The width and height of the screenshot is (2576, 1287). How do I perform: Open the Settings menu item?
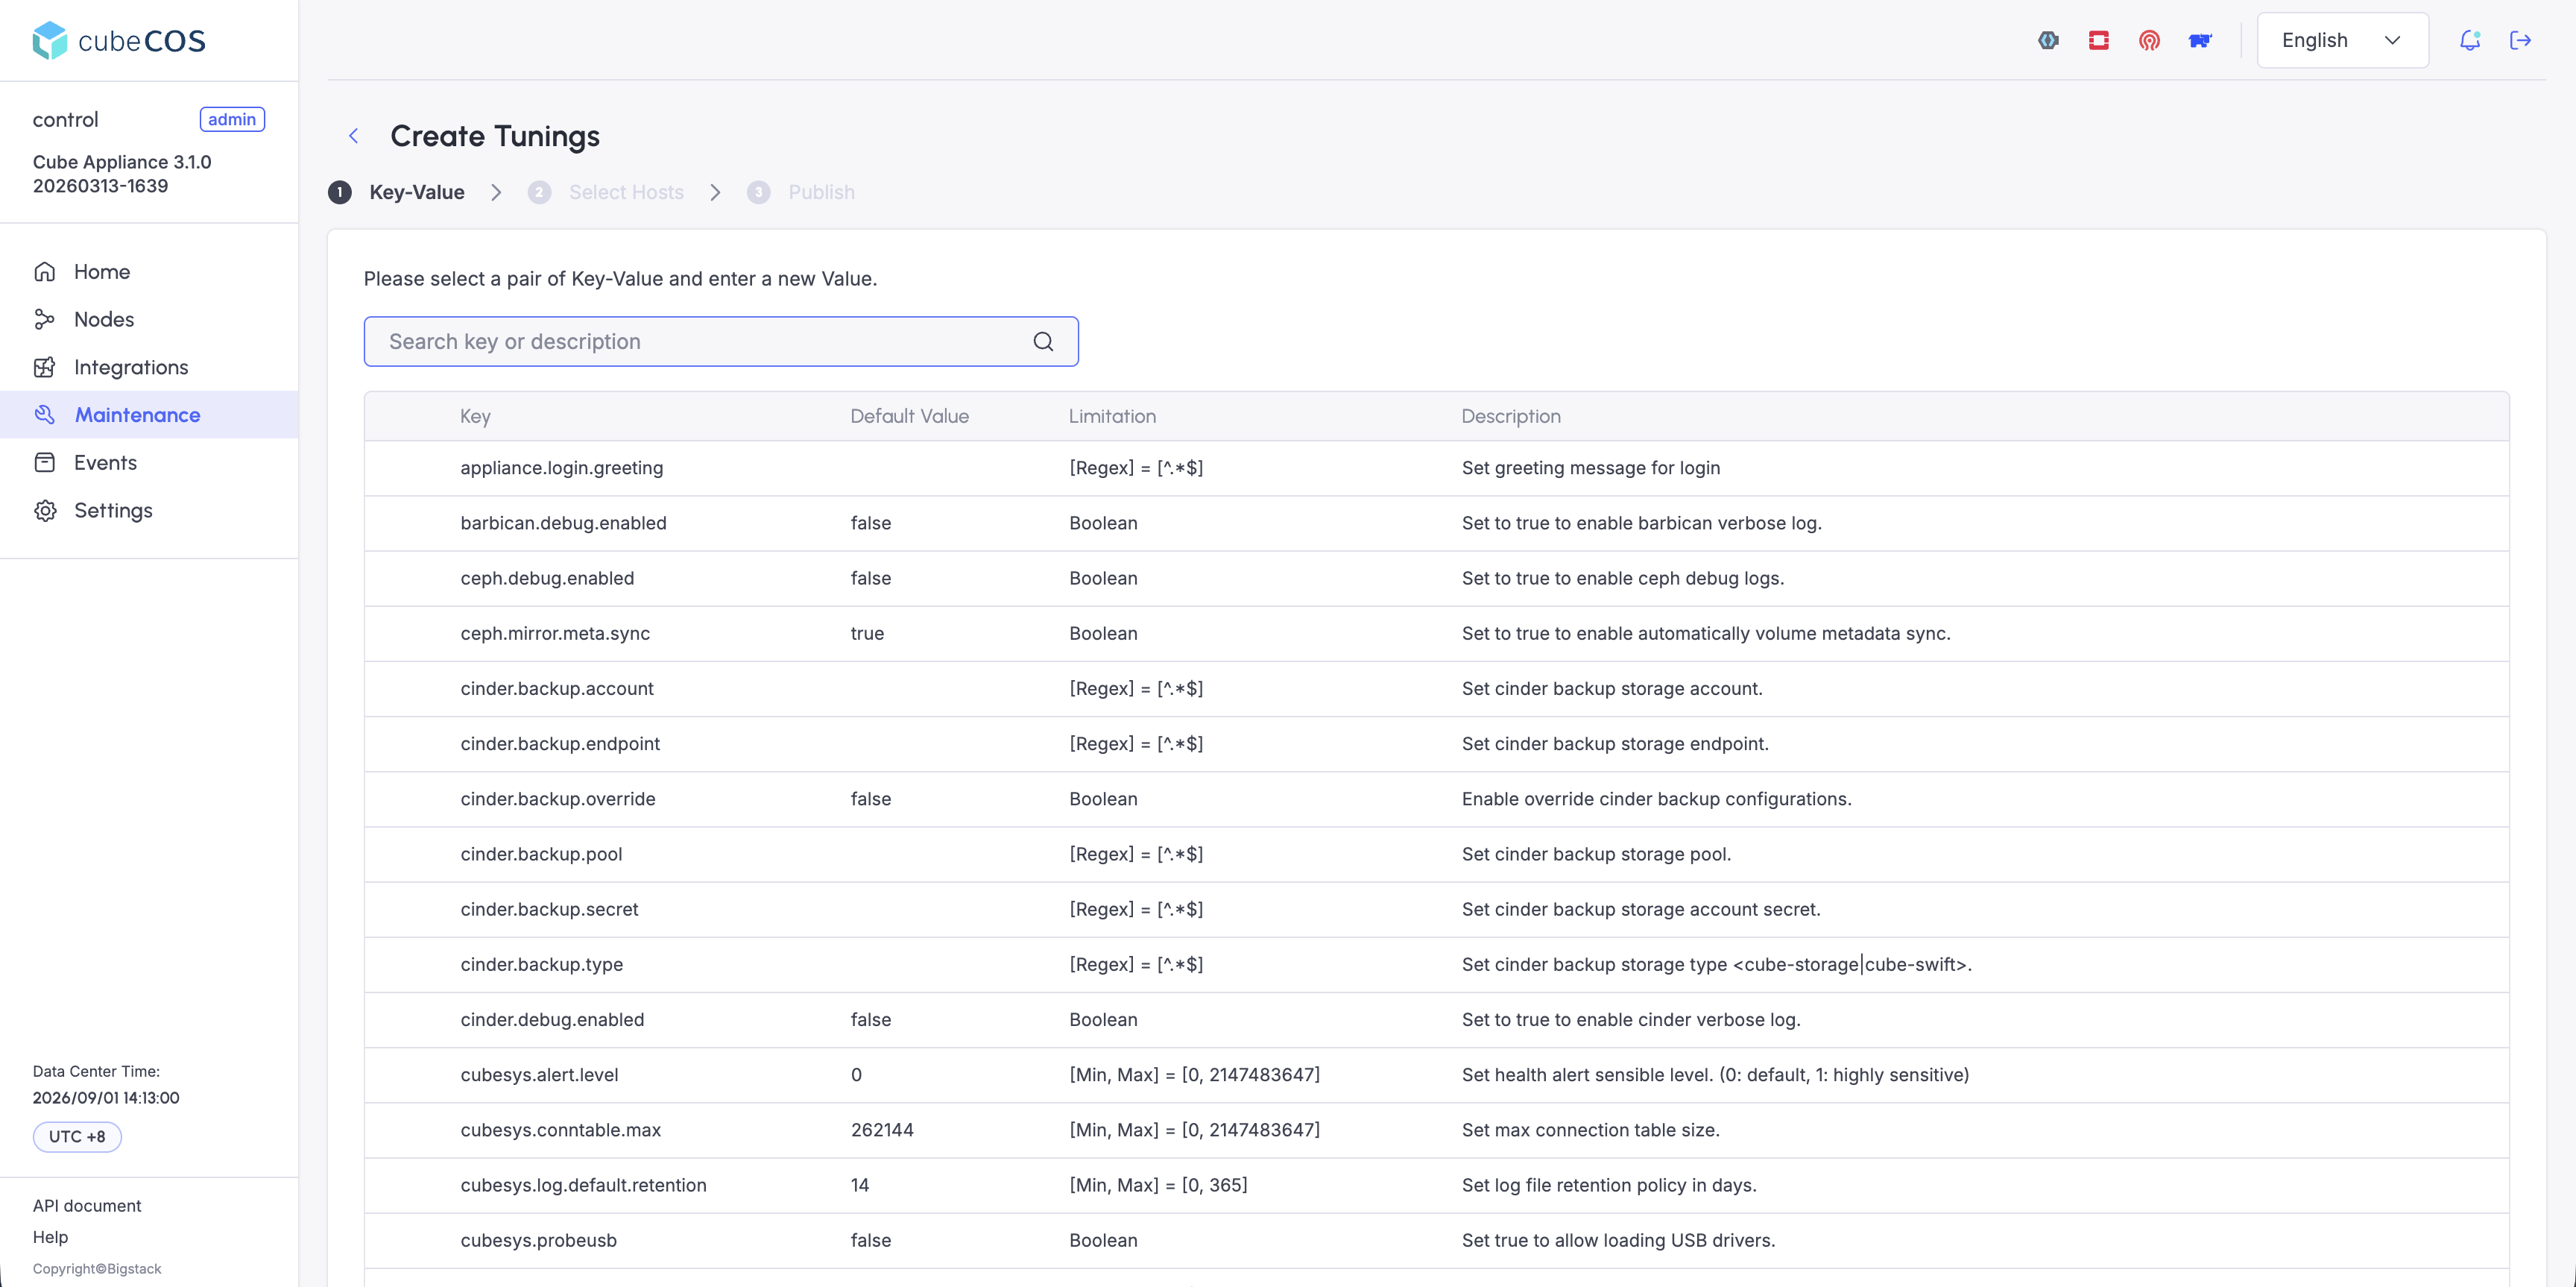pyautogui.click(x=149, y=511)
